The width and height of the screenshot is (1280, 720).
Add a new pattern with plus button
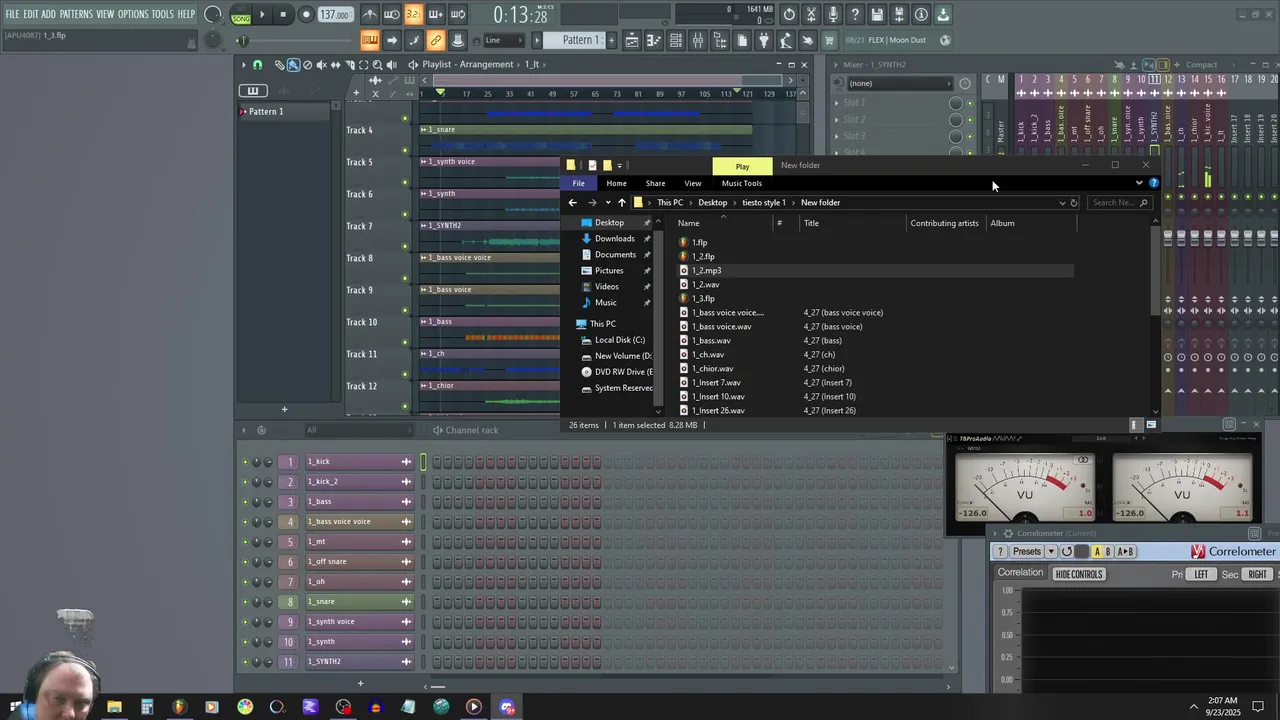tap(610, 40)
